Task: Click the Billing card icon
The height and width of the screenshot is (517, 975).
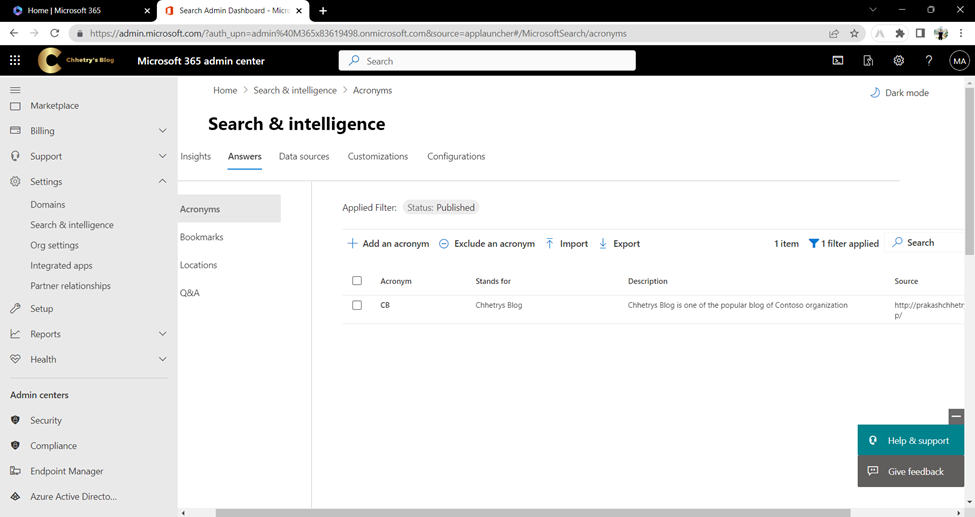Action: [16, 131]
